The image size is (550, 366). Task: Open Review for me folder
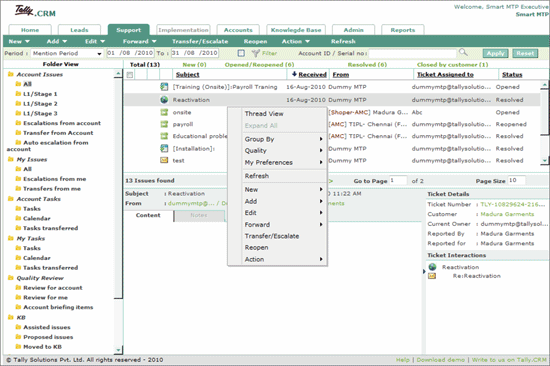pos(45,298)
